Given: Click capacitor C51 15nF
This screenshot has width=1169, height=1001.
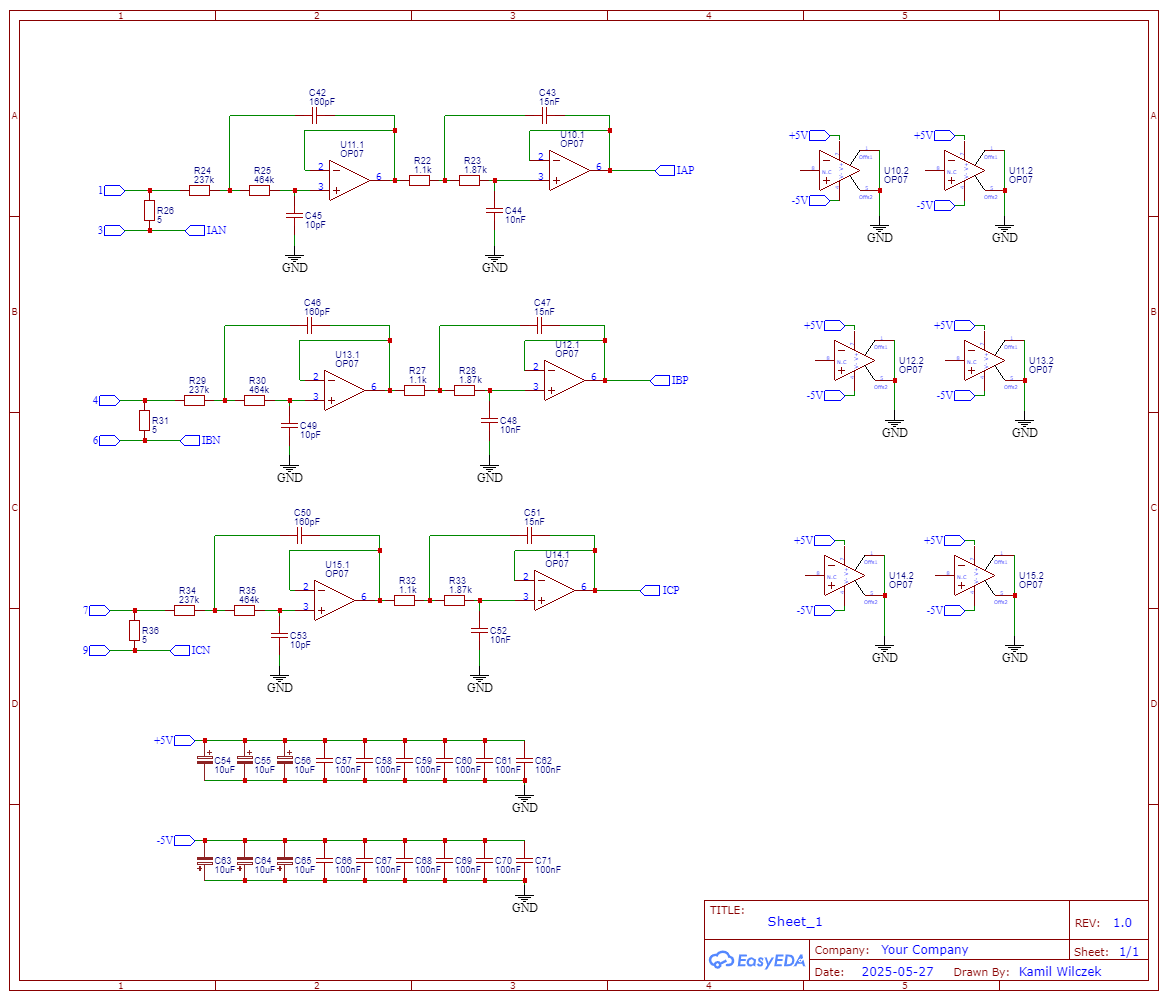Looking at the screenshot, I should (x=529, y=536).
